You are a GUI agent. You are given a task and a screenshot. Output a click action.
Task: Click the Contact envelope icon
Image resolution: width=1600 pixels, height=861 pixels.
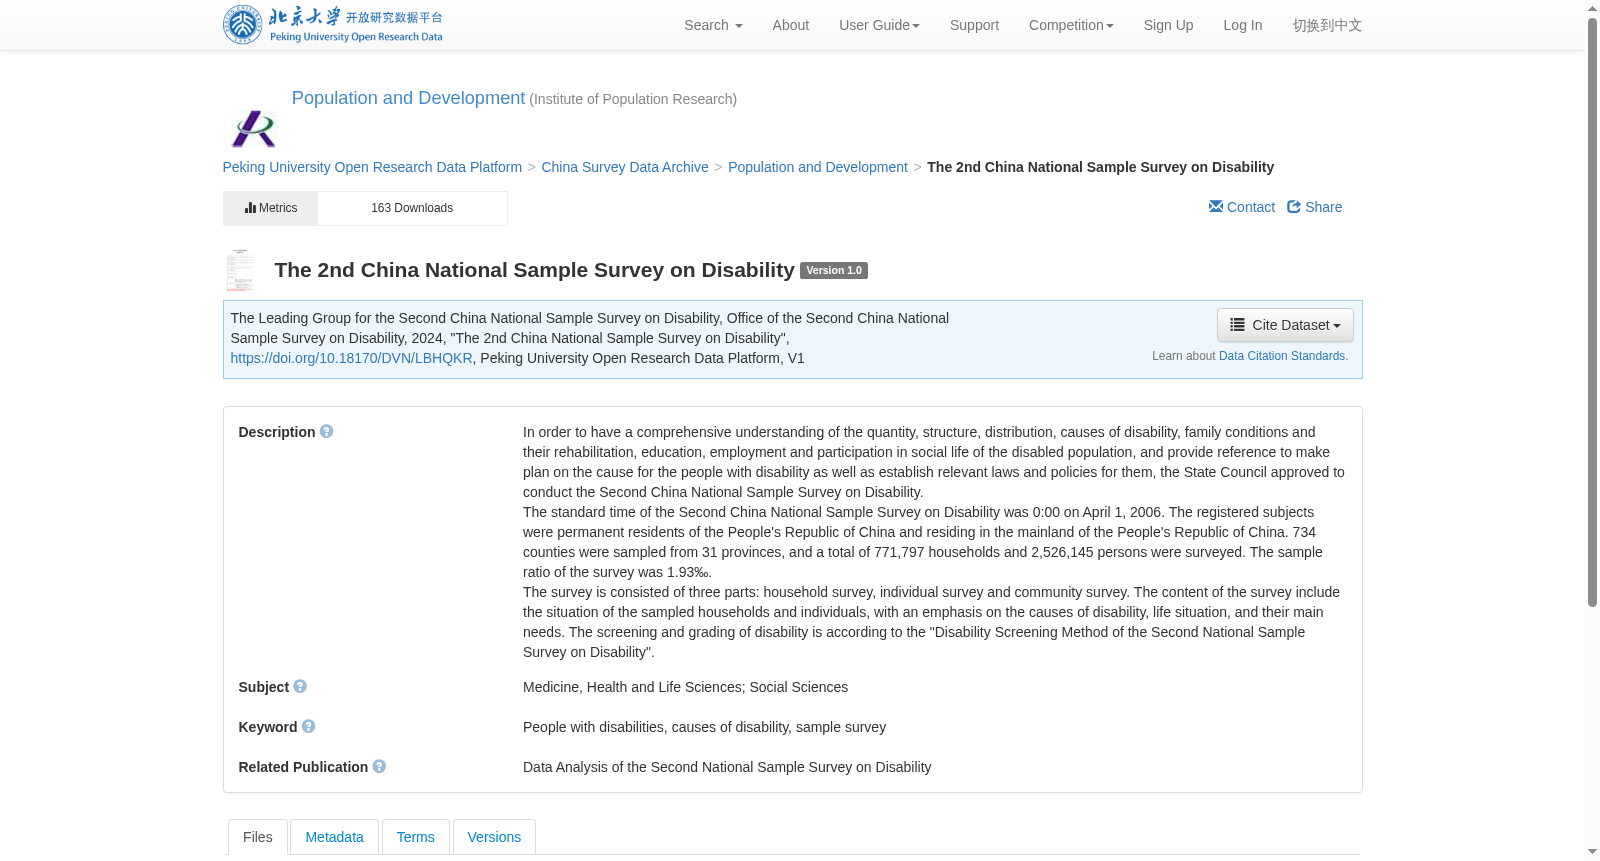1216,206
